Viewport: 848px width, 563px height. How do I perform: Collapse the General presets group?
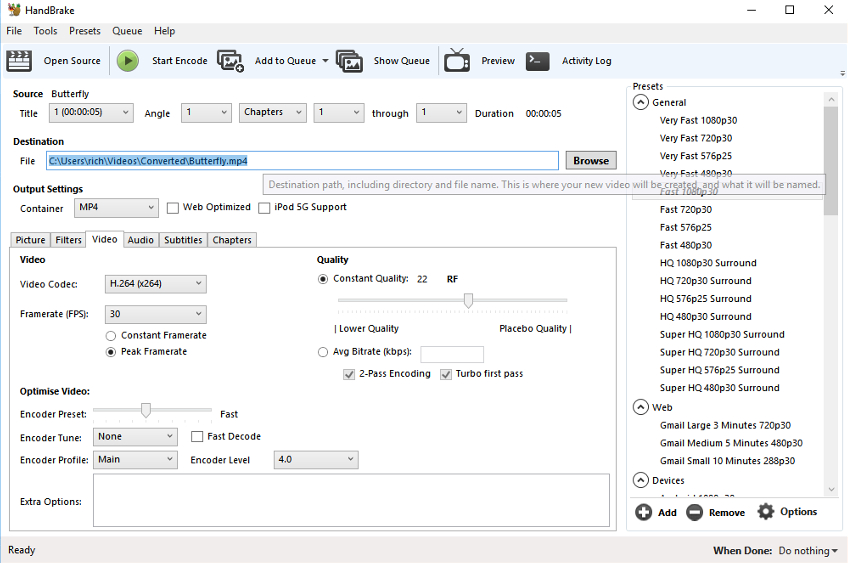[x=641, y=102]
